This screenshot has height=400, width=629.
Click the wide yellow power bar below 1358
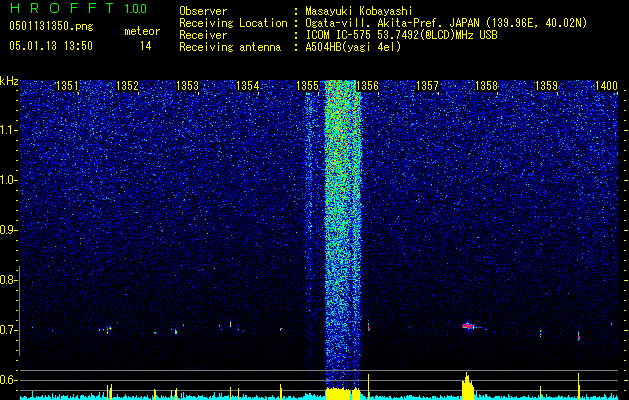[x=468, y=387]
